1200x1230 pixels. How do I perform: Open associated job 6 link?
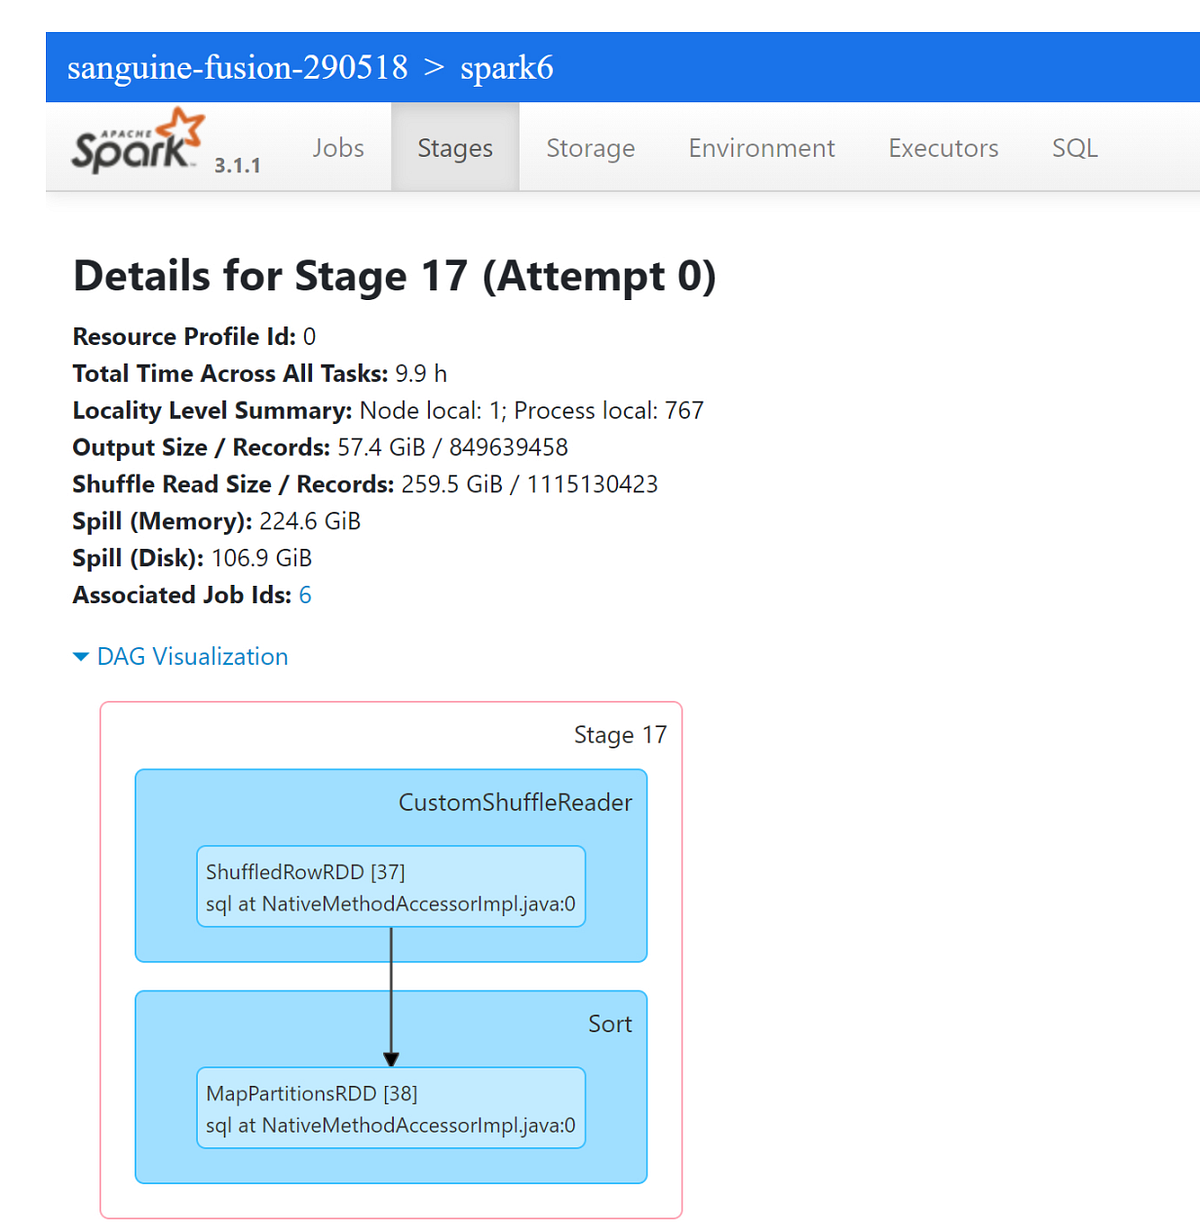pos(304,594)
